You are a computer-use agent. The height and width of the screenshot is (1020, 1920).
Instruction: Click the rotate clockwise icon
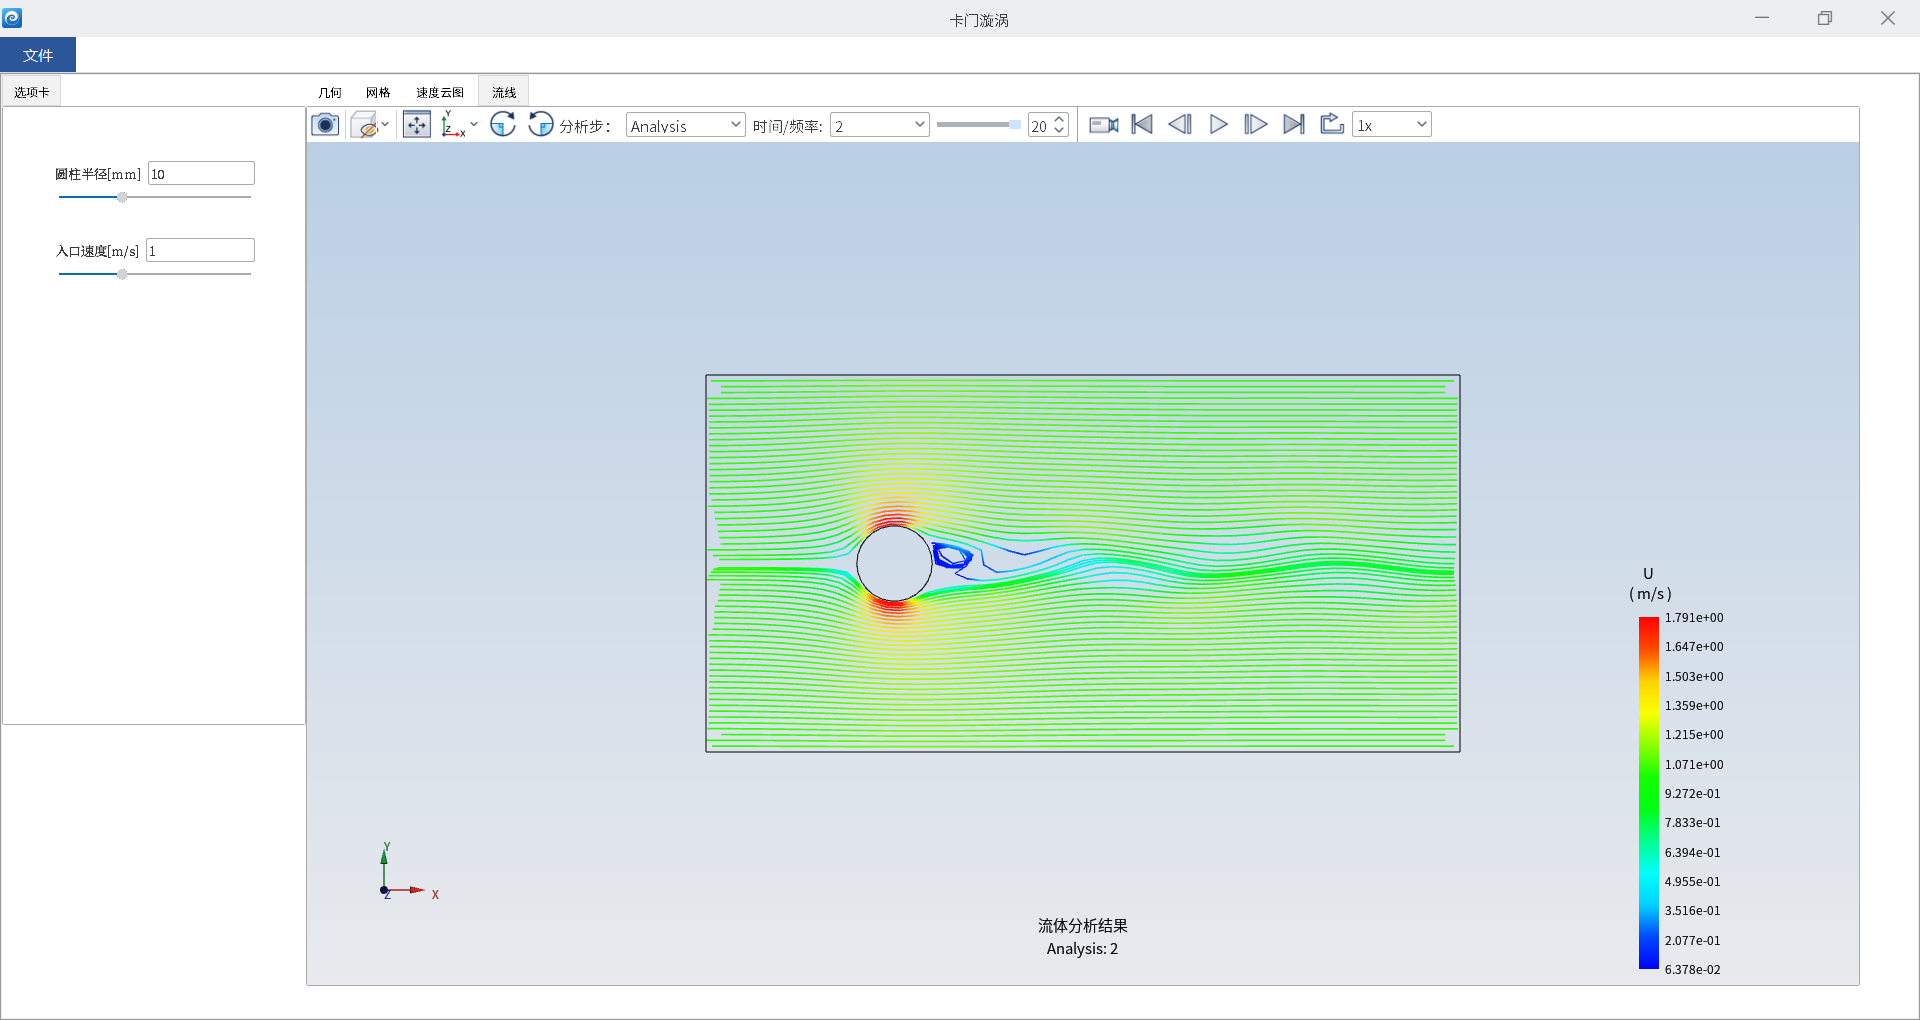(503, 125)
